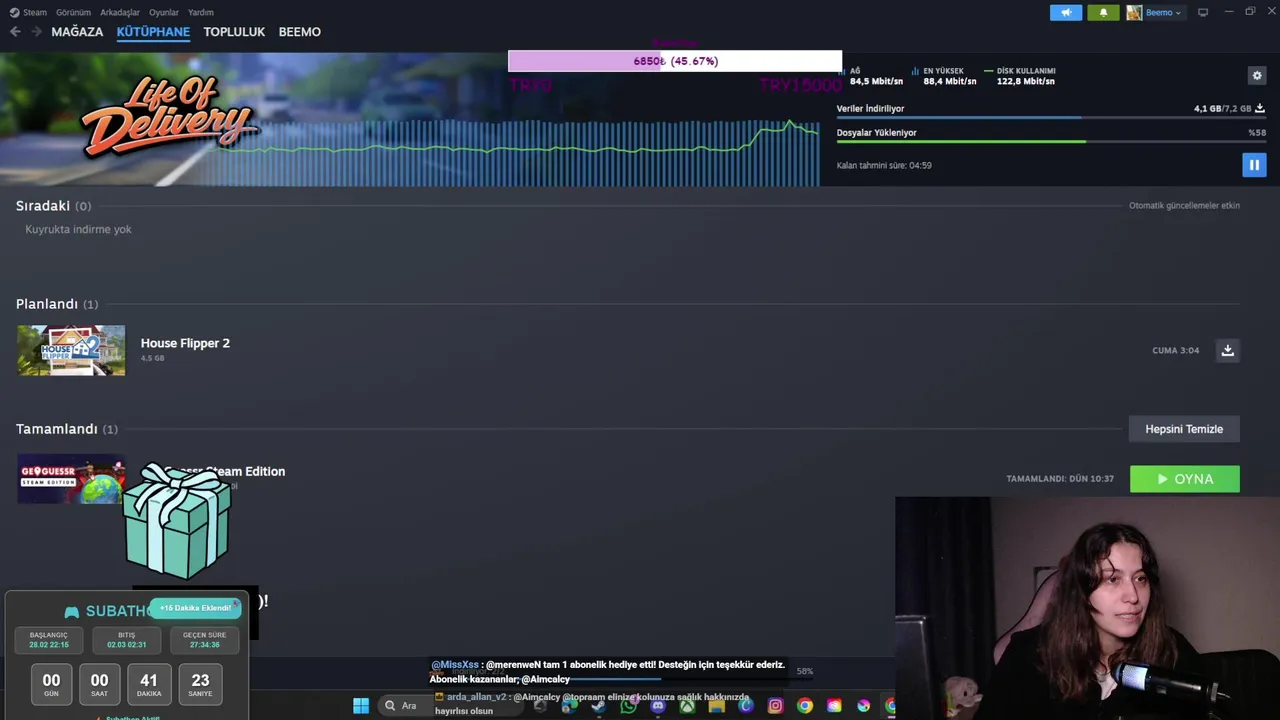Open the Windows Start menu
This screenshot has height=720, width=1280.
click(x=361, y=706)
